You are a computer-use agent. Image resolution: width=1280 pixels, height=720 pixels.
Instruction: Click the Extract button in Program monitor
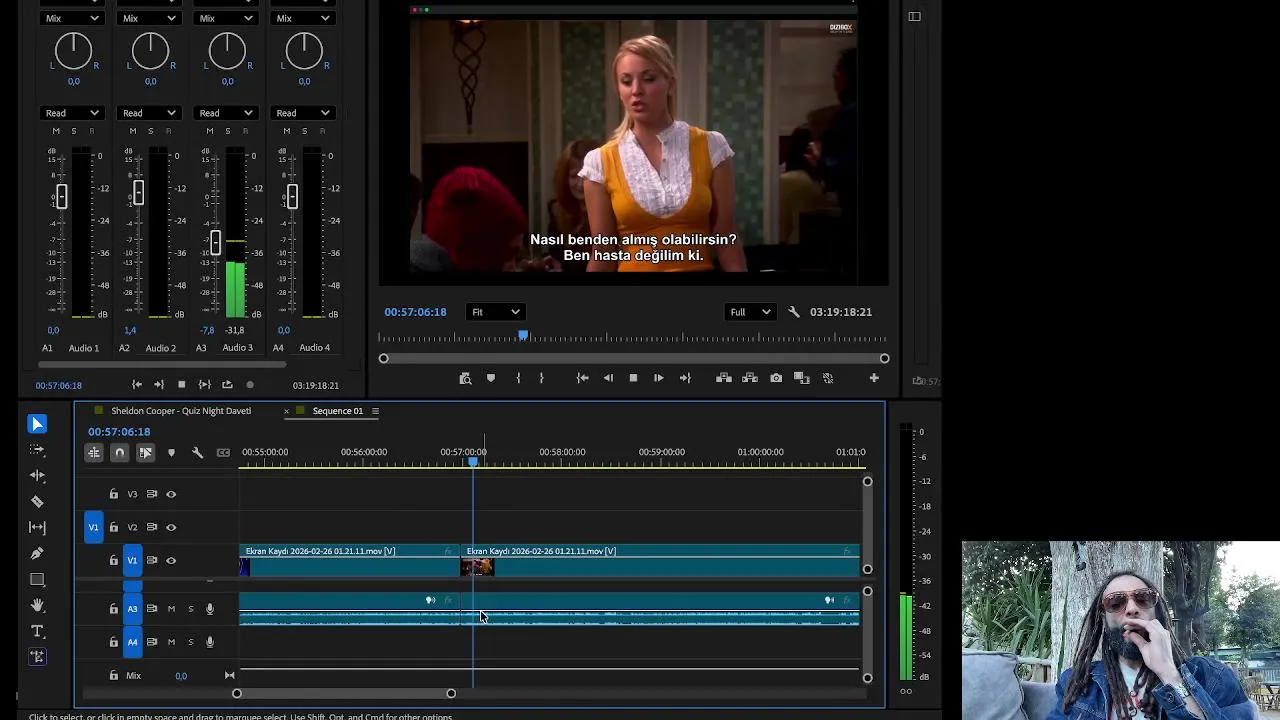point(750,378)
